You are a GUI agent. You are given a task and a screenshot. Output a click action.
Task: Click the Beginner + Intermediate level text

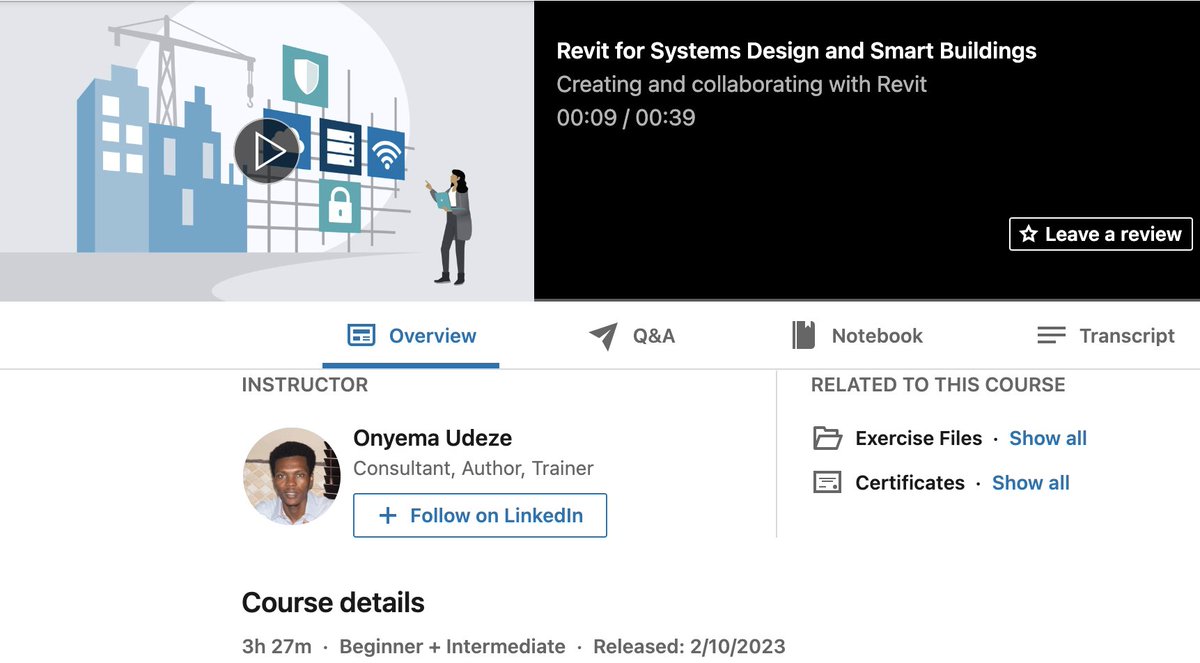[453, 647]
